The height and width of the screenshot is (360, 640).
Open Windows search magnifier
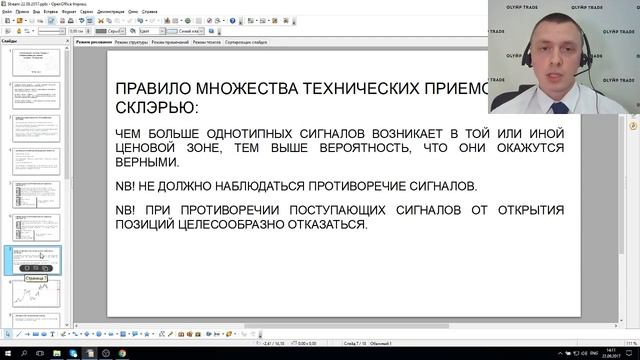click(x=24, y=353)
